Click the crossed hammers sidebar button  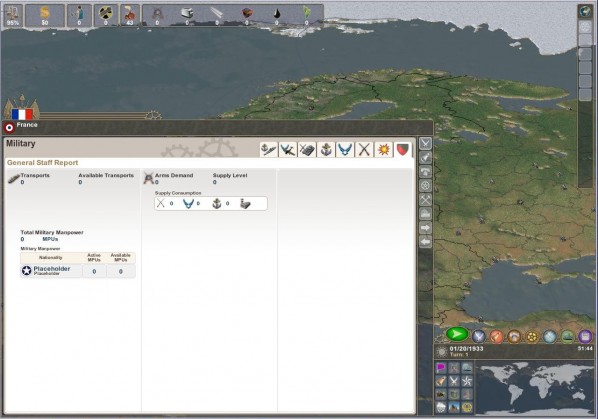coord(426,199)
